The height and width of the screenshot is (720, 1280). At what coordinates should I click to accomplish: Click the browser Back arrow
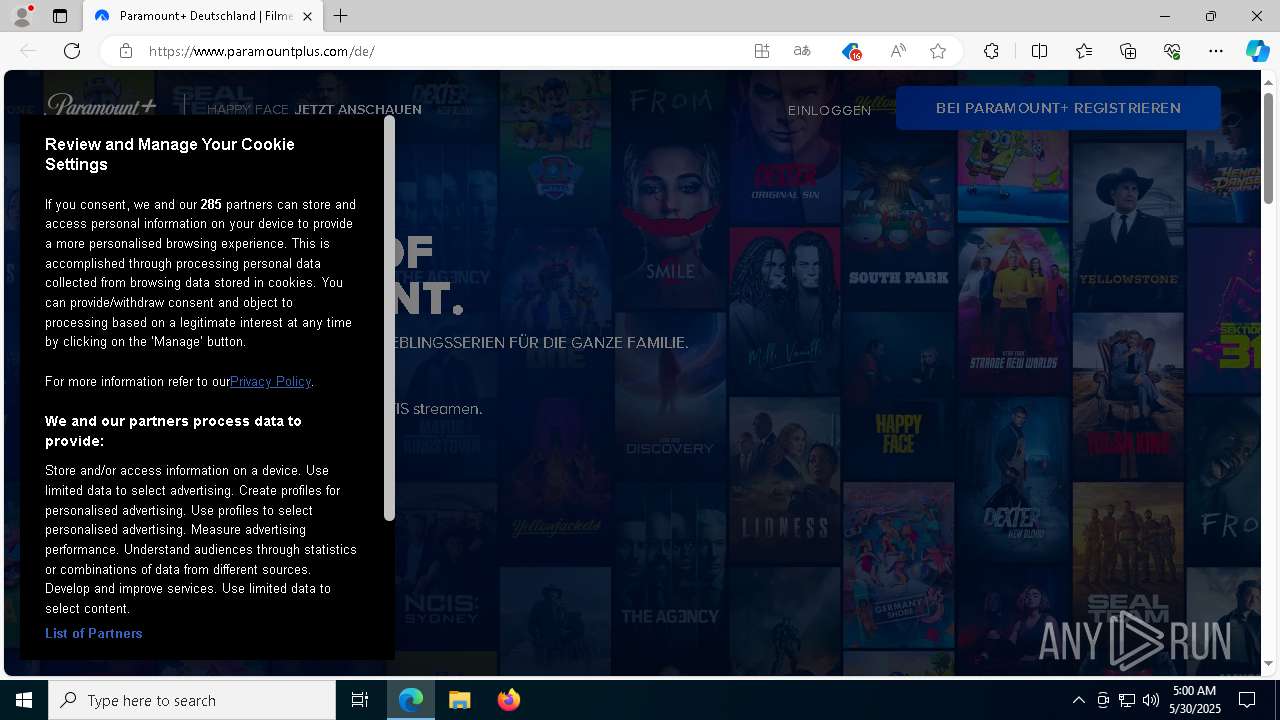pyautogui.click(x=29, y=51)
